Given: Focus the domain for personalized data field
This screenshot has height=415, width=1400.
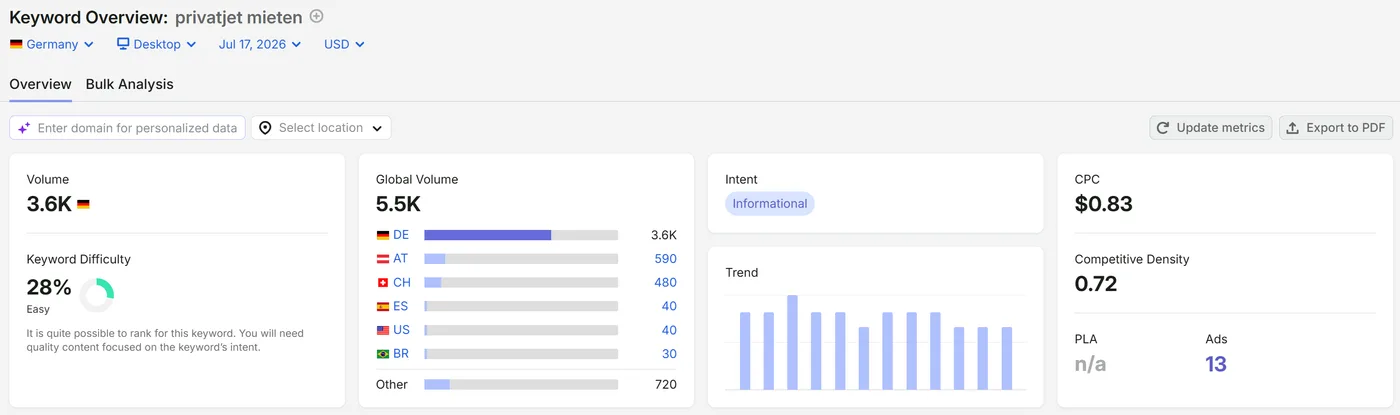Looking at the screenshot, I should [127, 128].
